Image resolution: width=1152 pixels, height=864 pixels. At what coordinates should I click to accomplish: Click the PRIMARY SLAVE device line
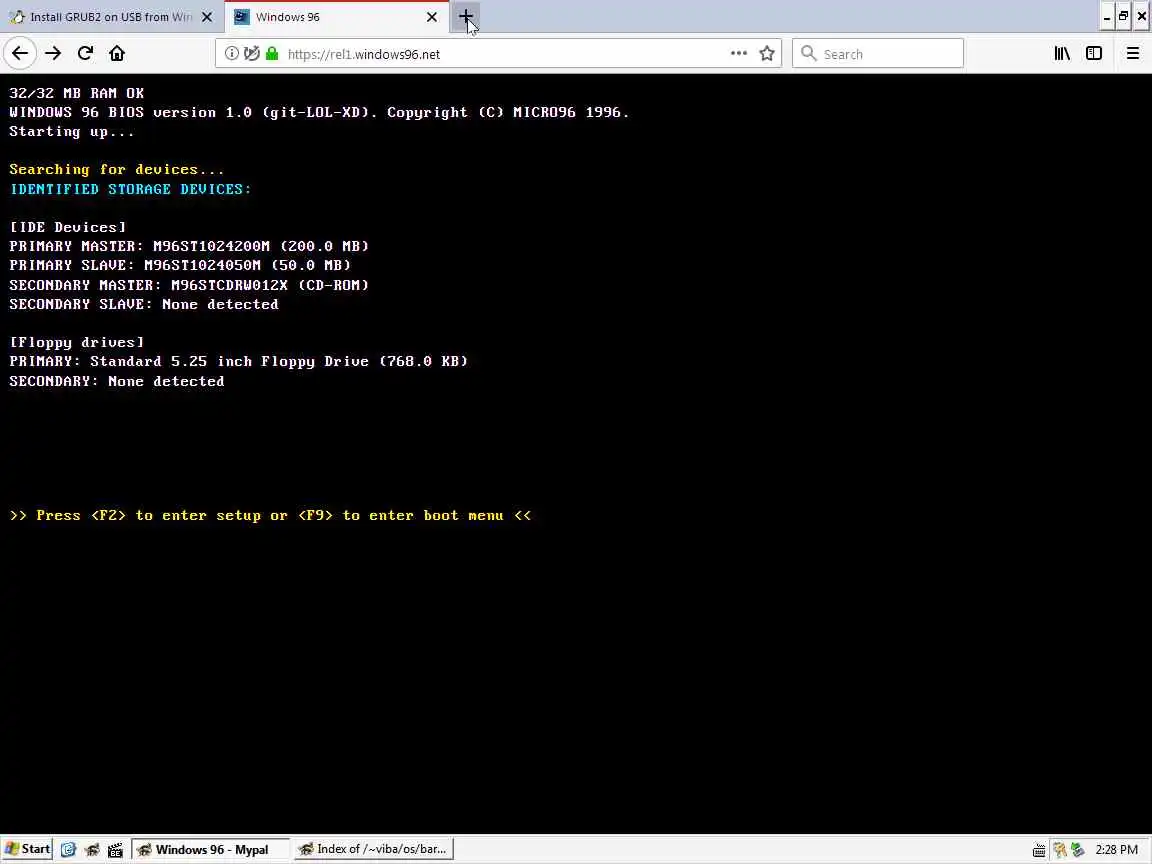(x=180, y=265)
